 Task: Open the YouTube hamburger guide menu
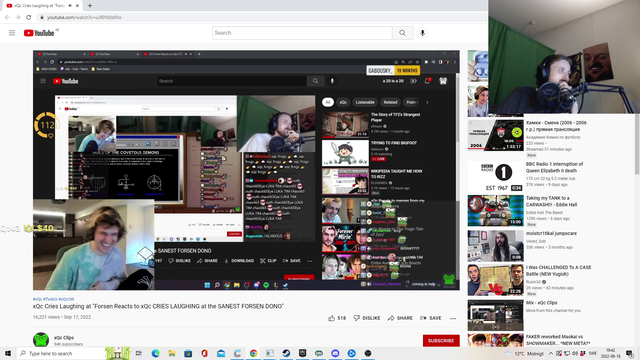coord(12,33)
